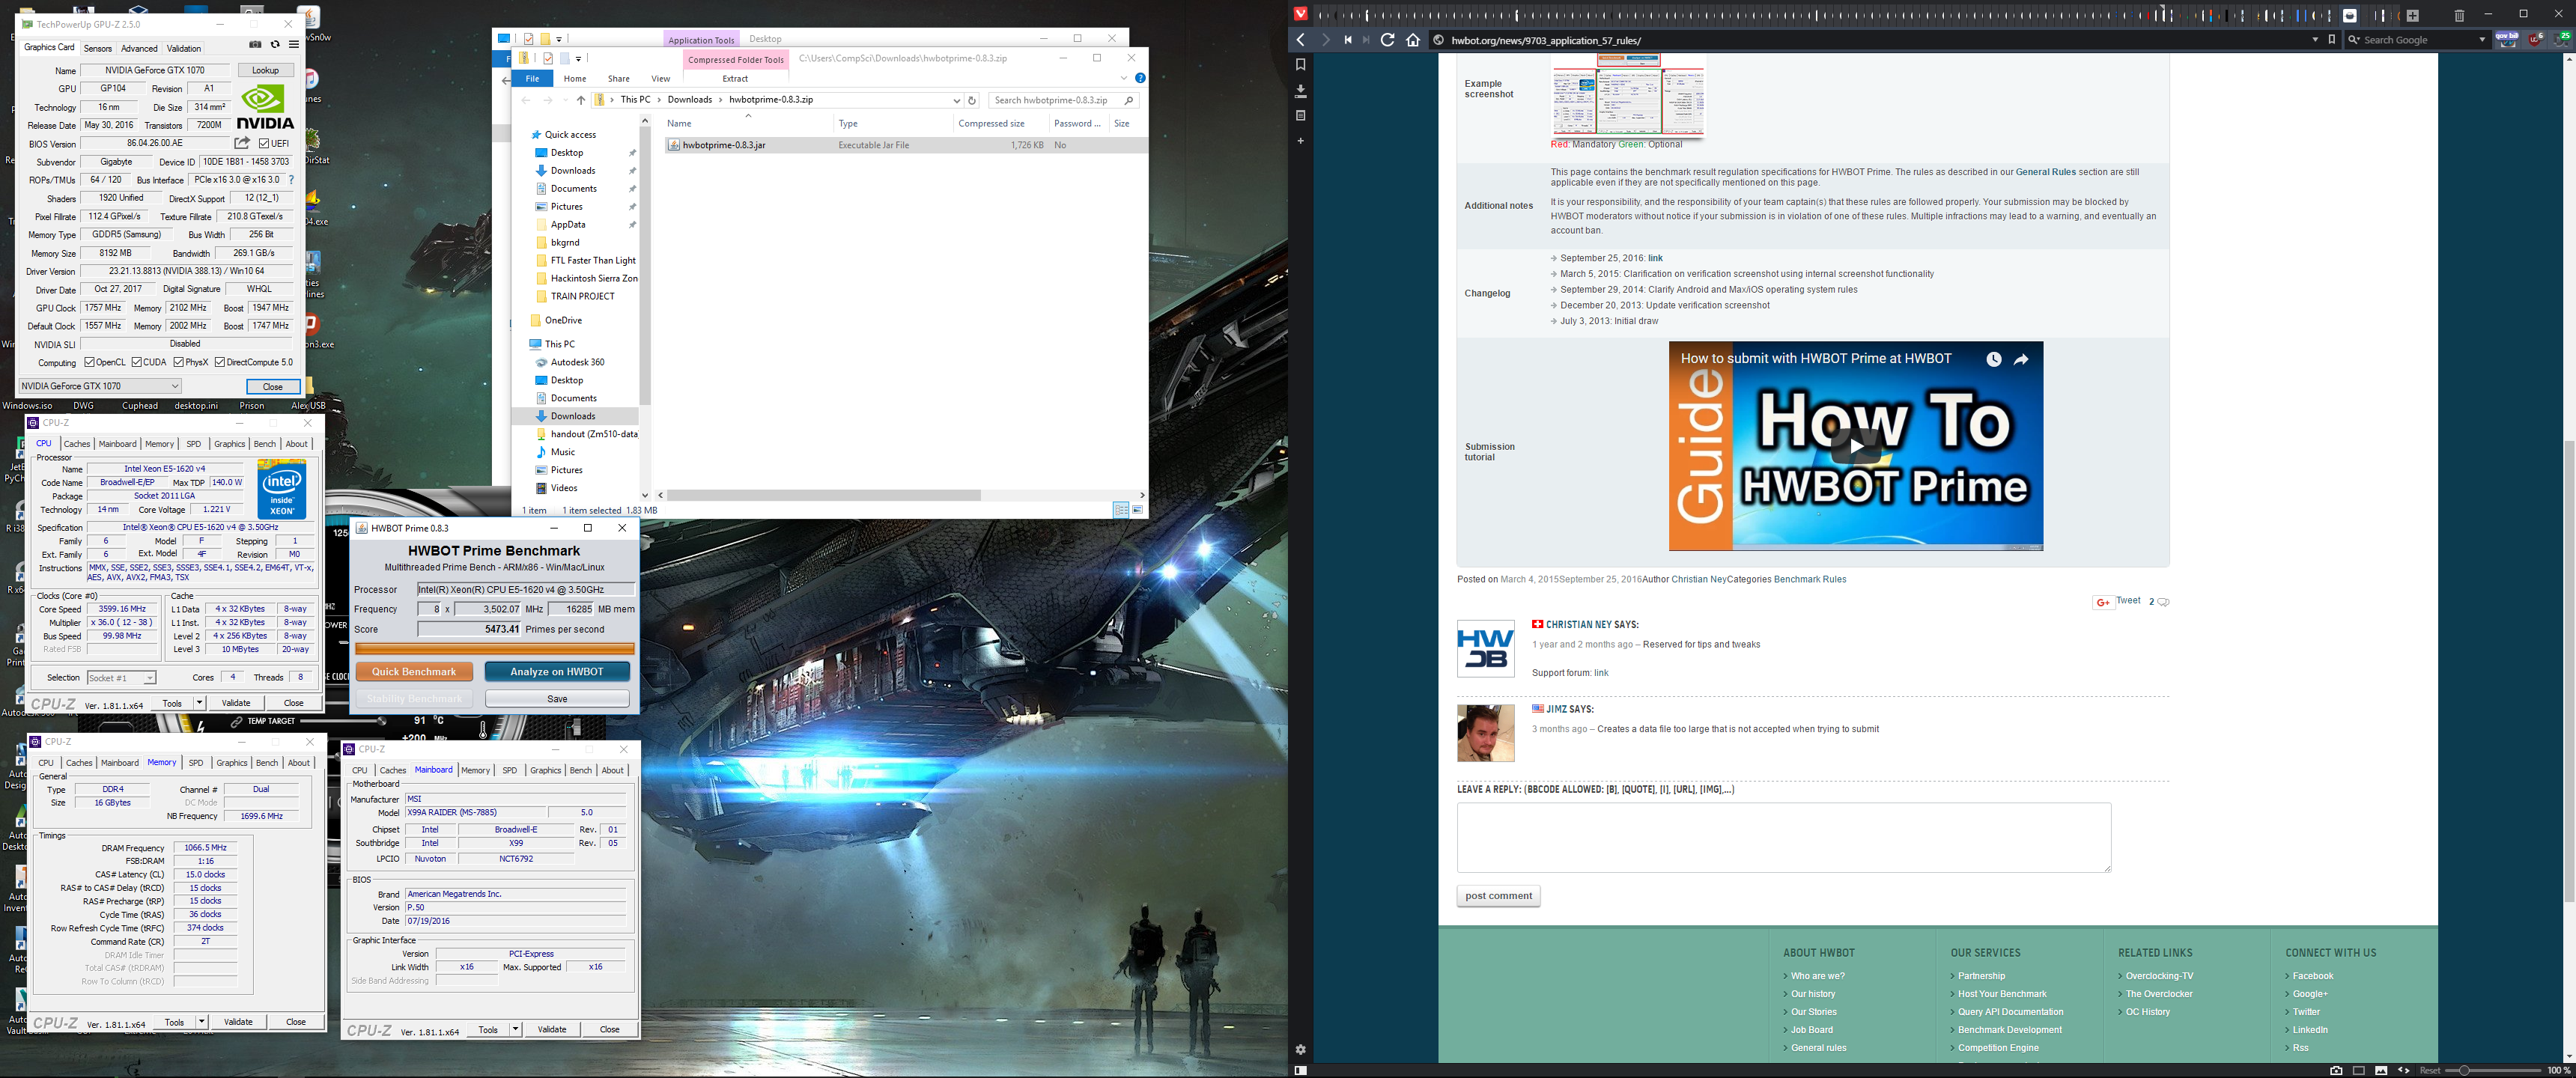Open Tools dropdown arrow in CPU-Z Mainboard window
The height and width of the screenshot is (1078, 2576).
[515, 1030]
